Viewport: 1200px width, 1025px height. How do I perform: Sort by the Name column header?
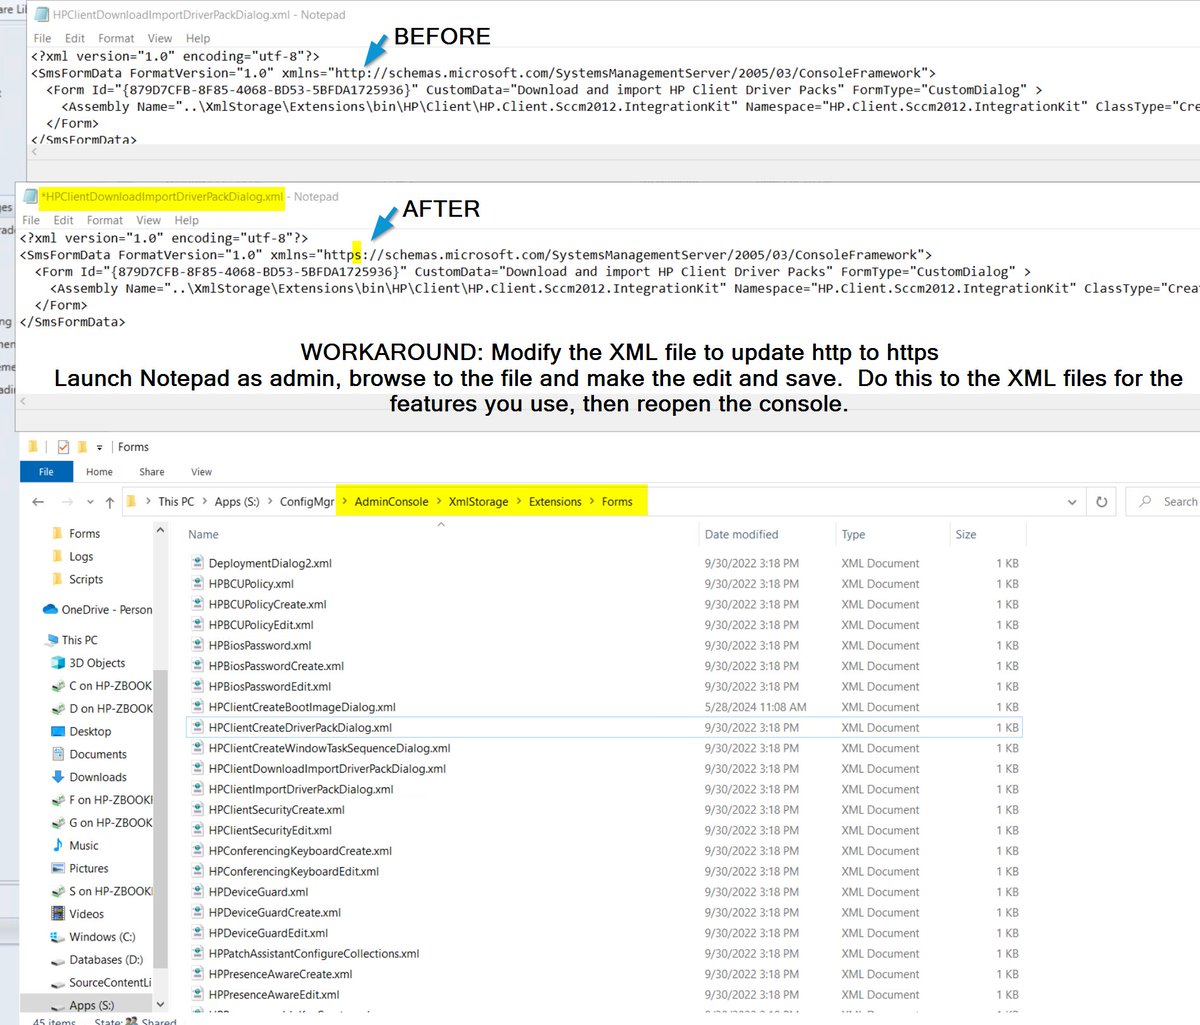(203, 535)
